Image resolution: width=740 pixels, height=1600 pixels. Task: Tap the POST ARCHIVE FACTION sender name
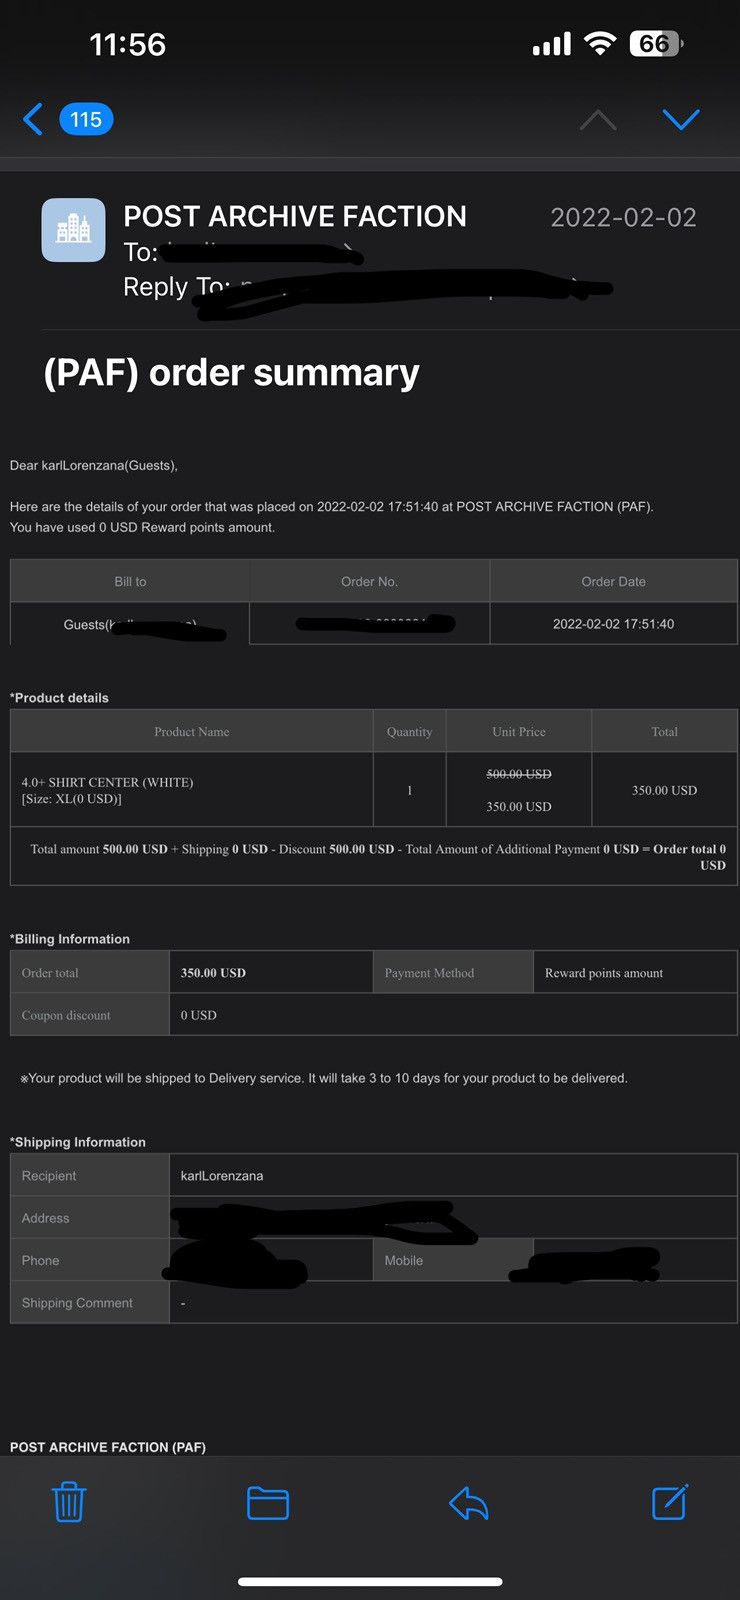pyautogui.click(x=295, y=216)
